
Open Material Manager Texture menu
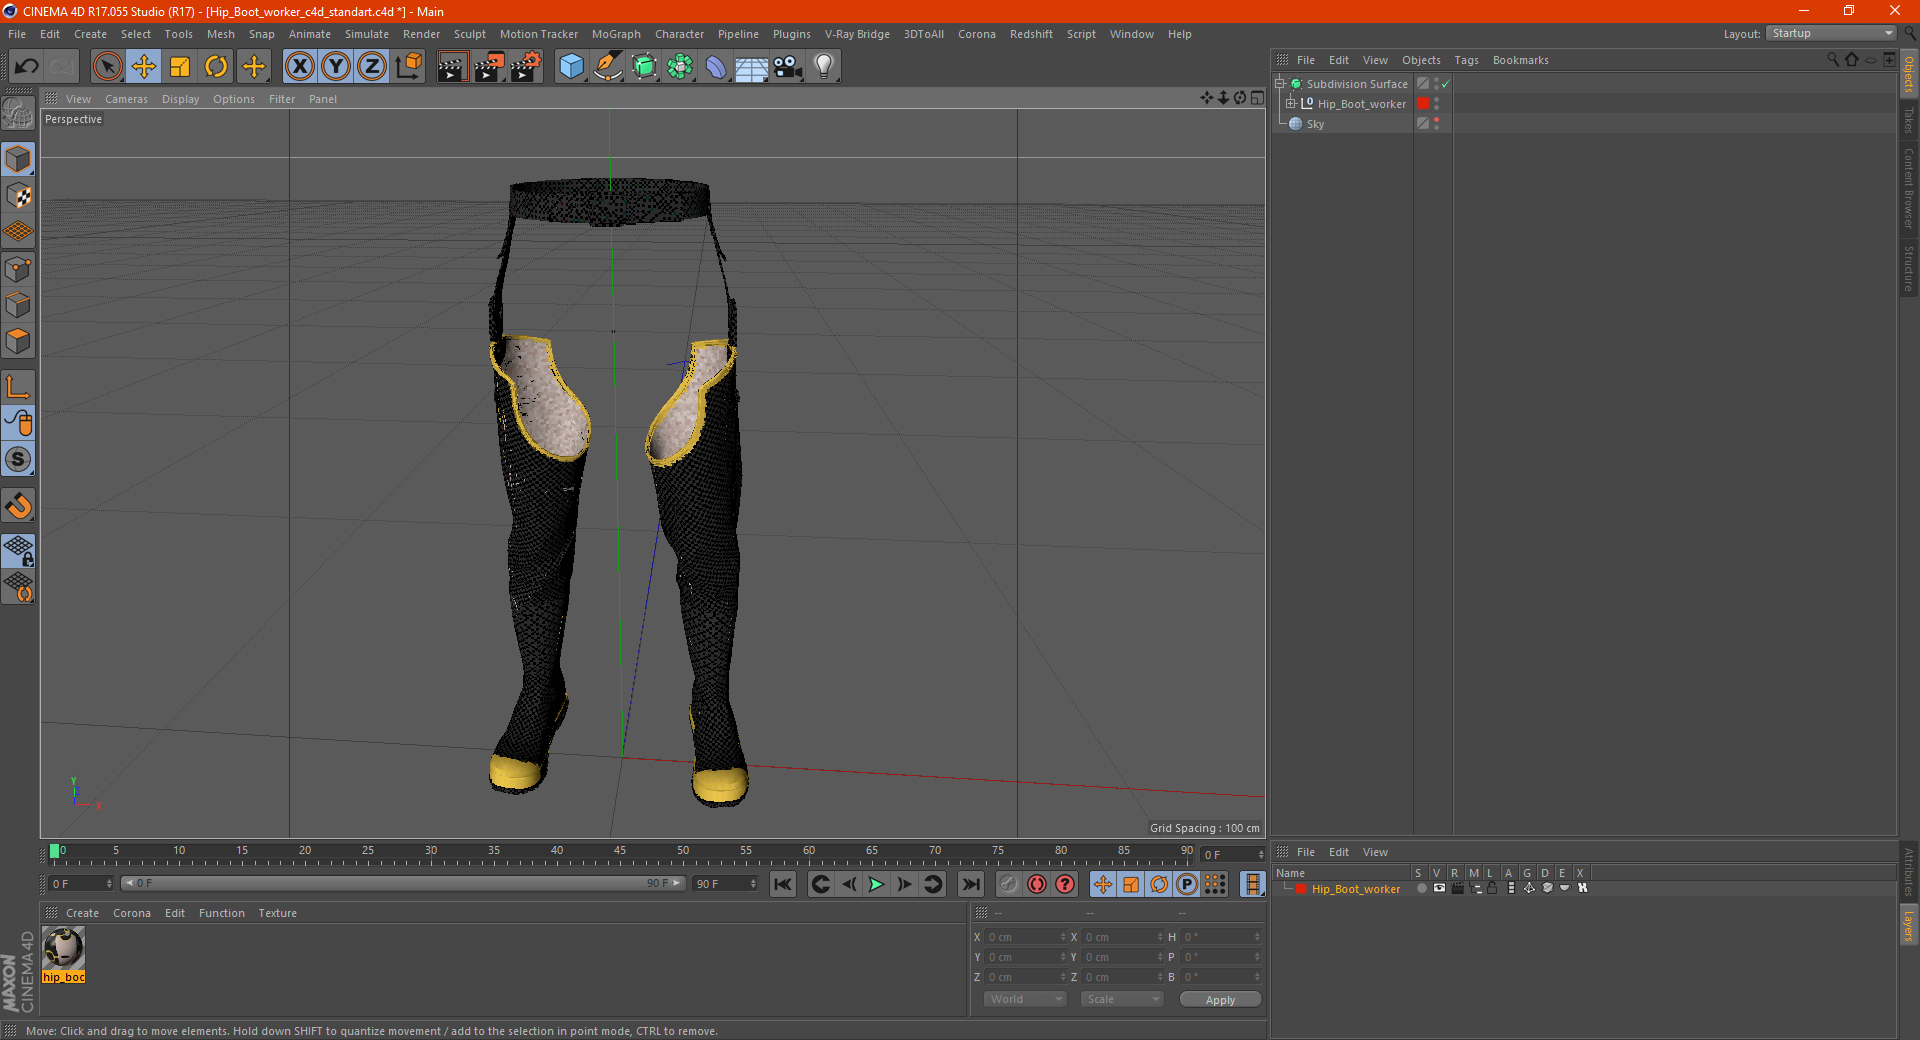(x=277, y=913)
